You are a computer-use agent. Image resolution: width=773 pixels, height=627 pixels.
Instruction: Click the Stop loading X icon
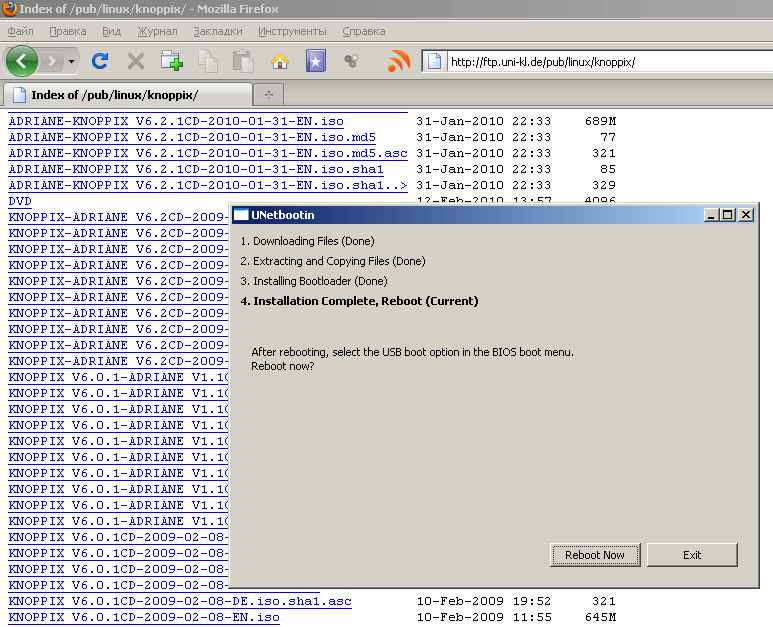pos(136,62)
